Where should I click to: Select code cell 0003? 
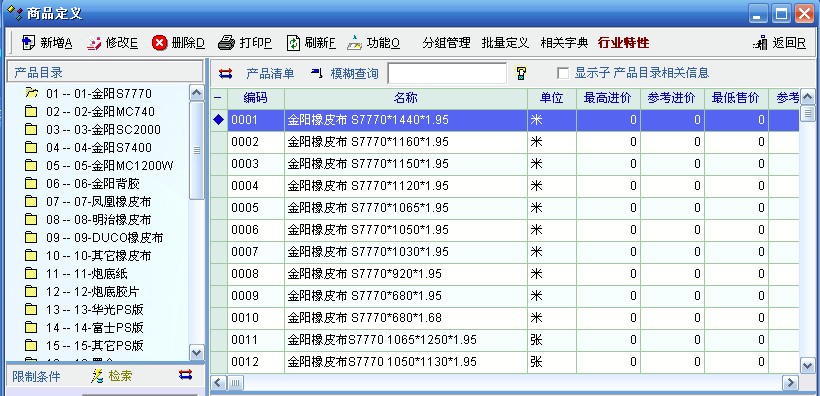(x=256, y=164)
